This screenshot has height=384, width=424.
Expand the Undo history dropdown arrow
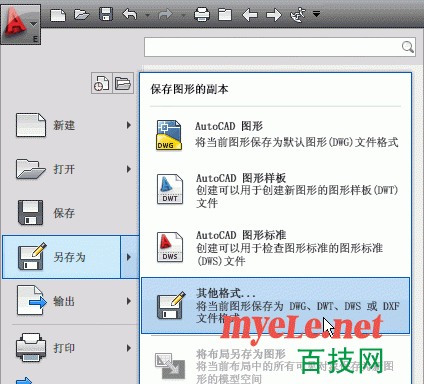point(148,15)
